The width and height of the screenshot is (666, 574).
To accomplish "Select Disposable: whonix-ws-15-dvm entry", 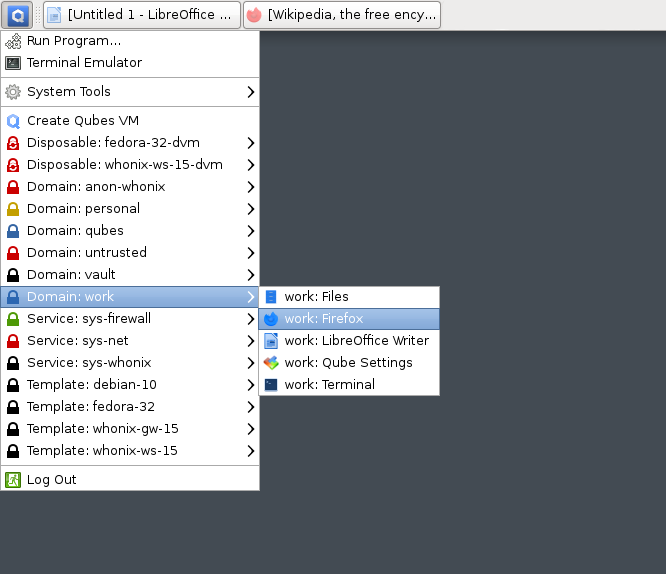I will click(124, 165).
